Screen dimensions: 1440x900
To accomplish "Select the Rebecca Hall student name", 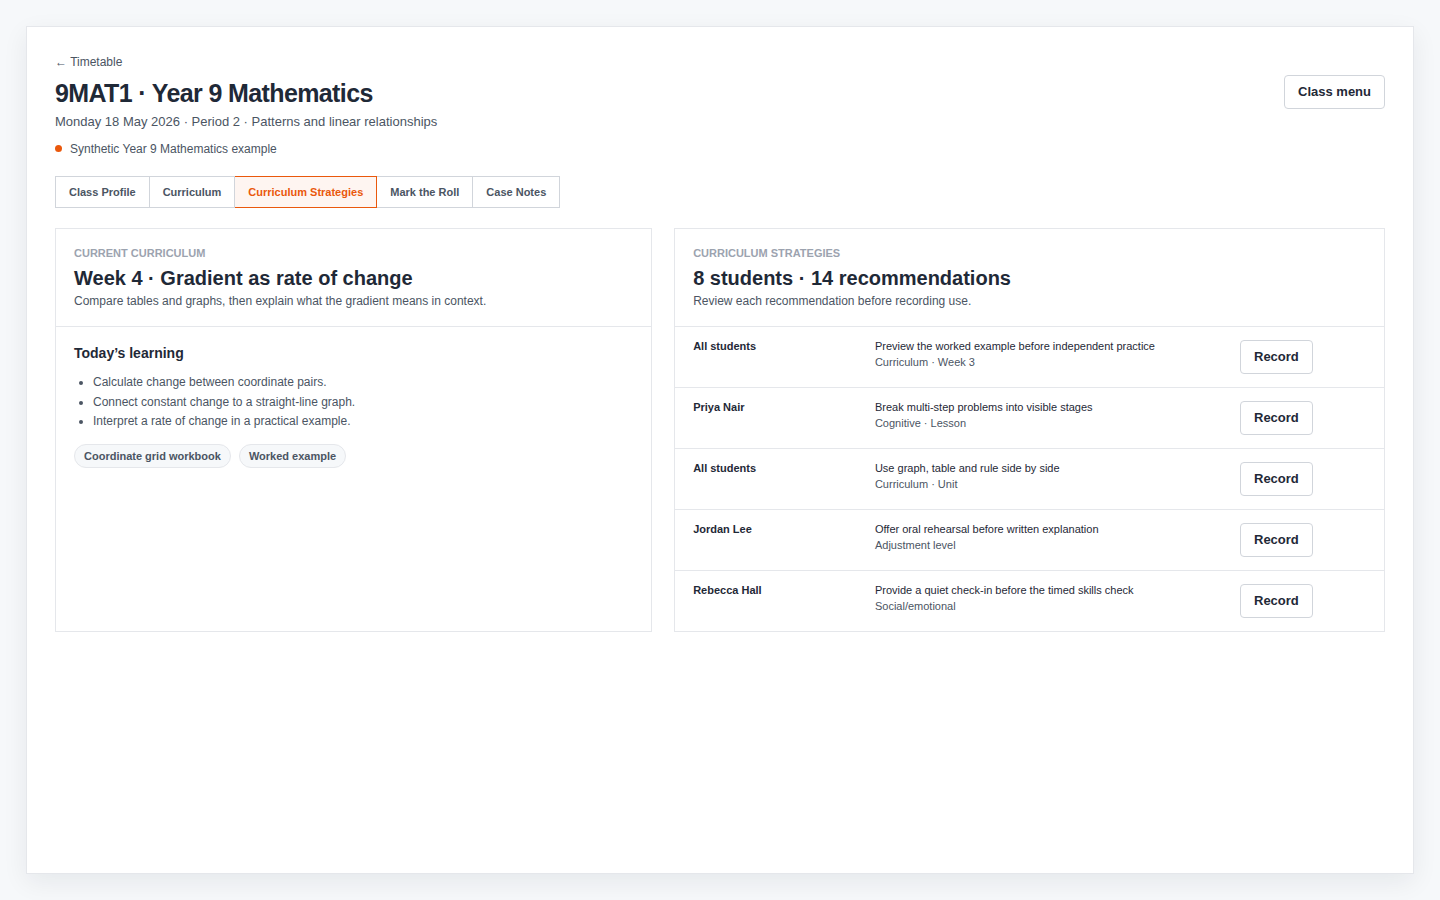I will pyautogui.click(x=727, y=590).
